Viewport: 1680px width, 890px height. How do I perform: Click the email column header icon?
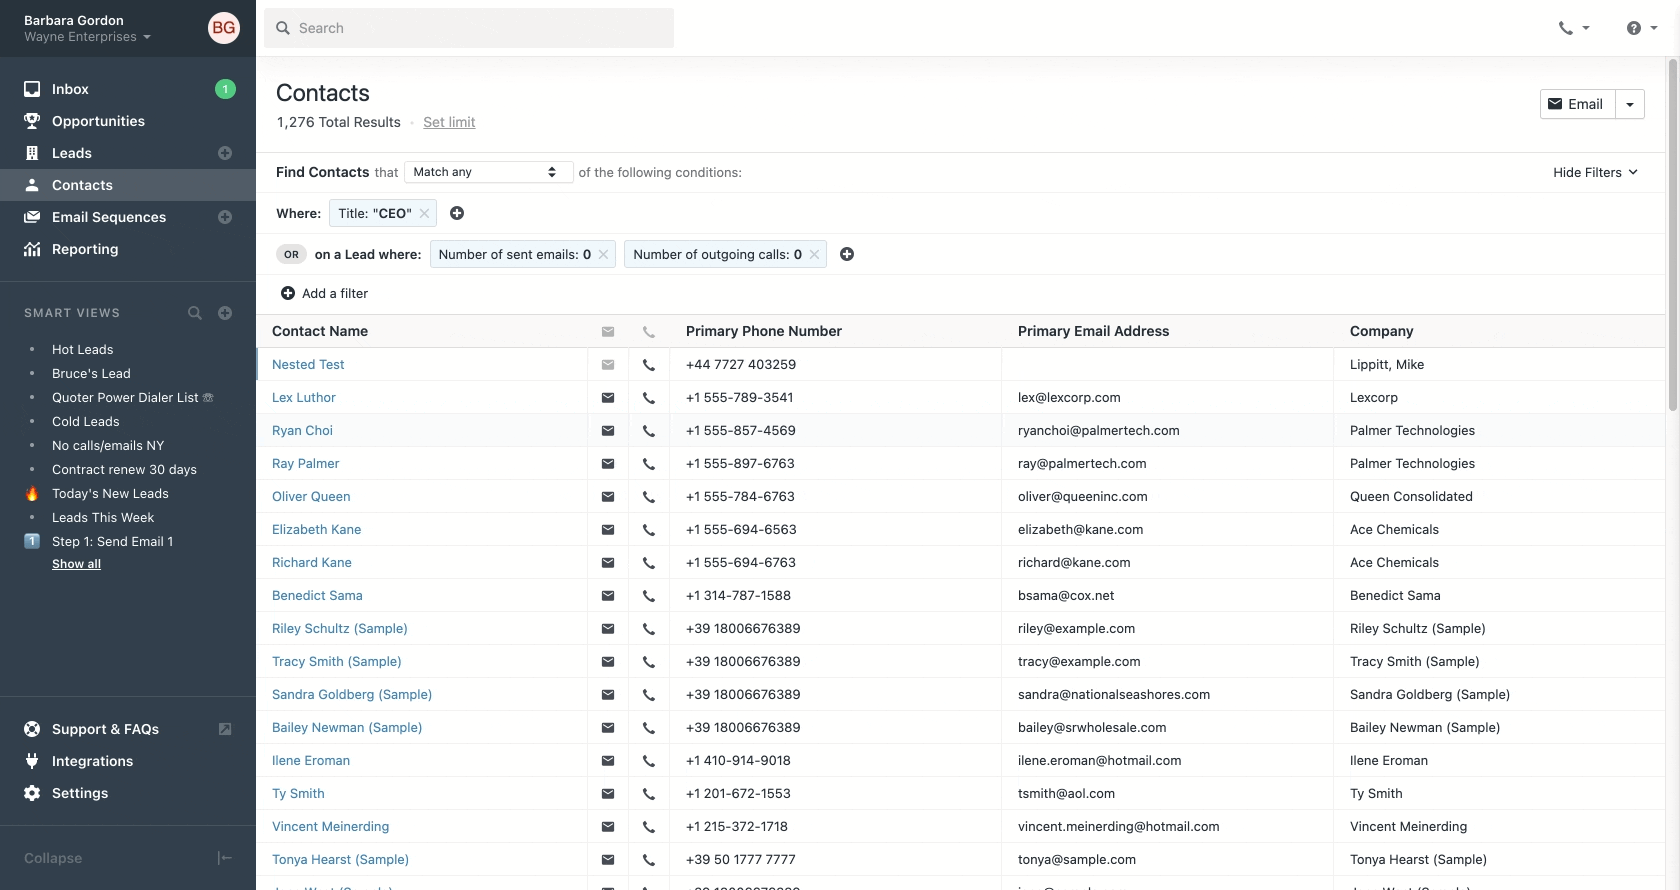click(x=608, y=332)
